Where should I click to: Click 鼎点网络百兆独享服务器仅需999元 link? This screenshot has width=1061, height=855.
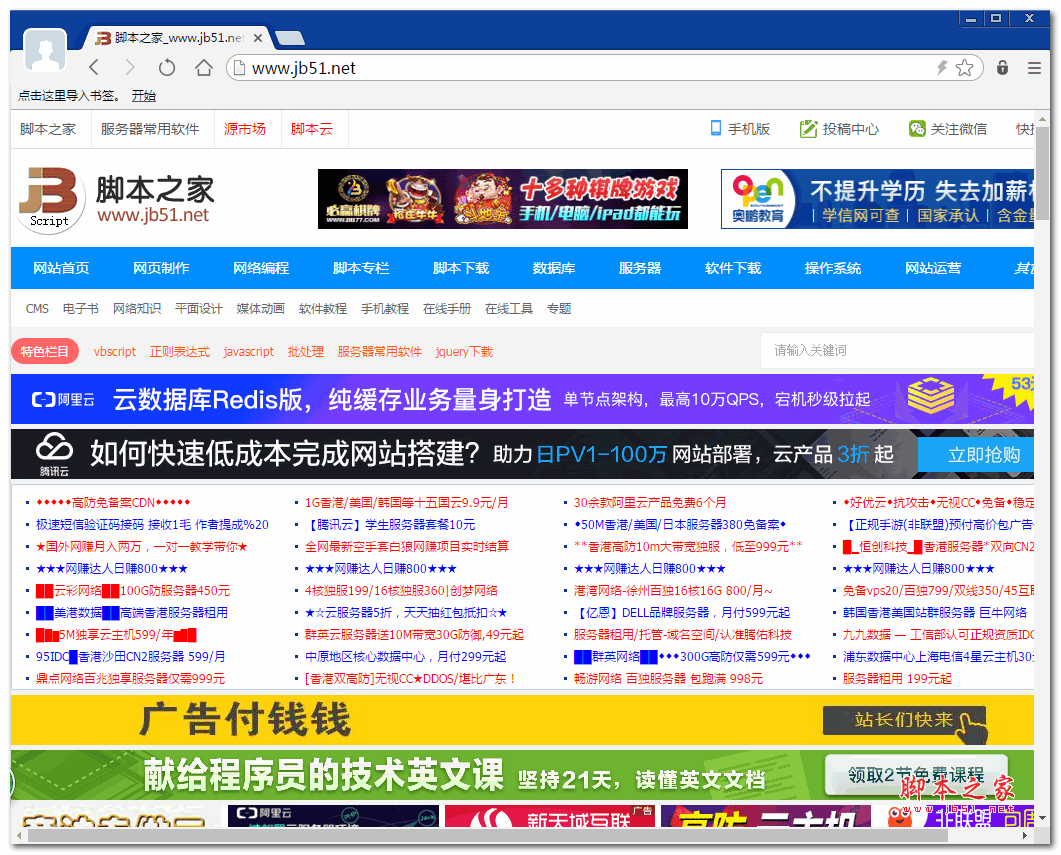(130, 678)
